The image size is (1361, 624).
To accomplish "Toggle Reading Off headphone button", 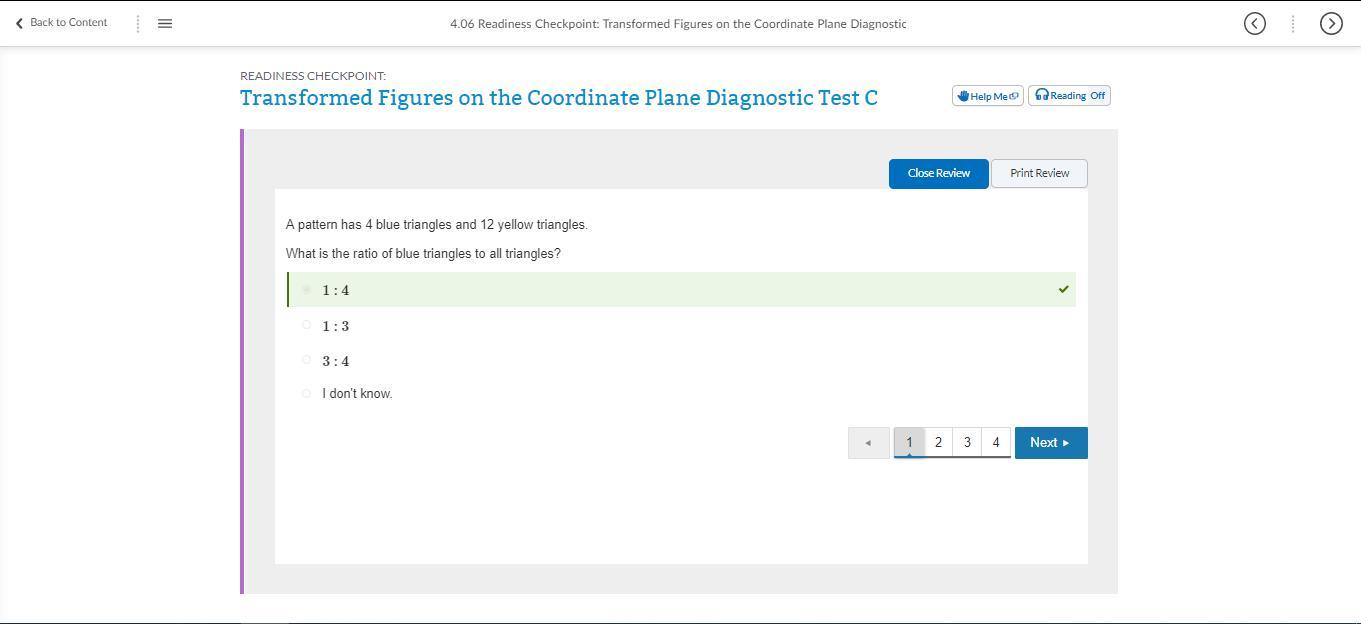I will (x=1069, y=96).
